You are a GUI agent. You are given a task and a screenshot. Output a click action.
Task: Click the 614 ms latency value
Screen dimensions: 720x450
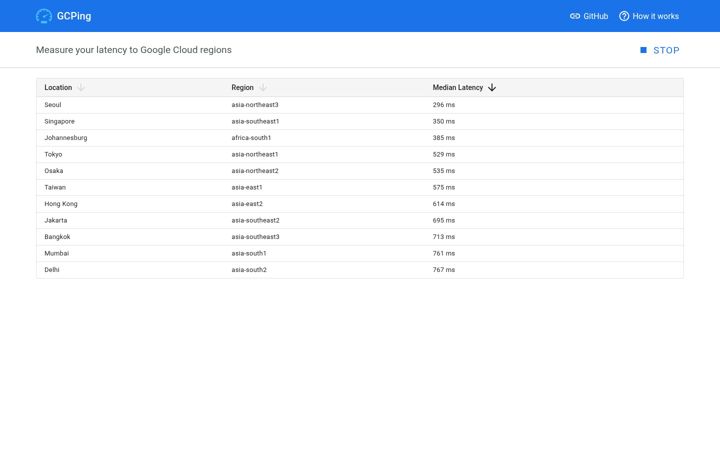[444, 204]
